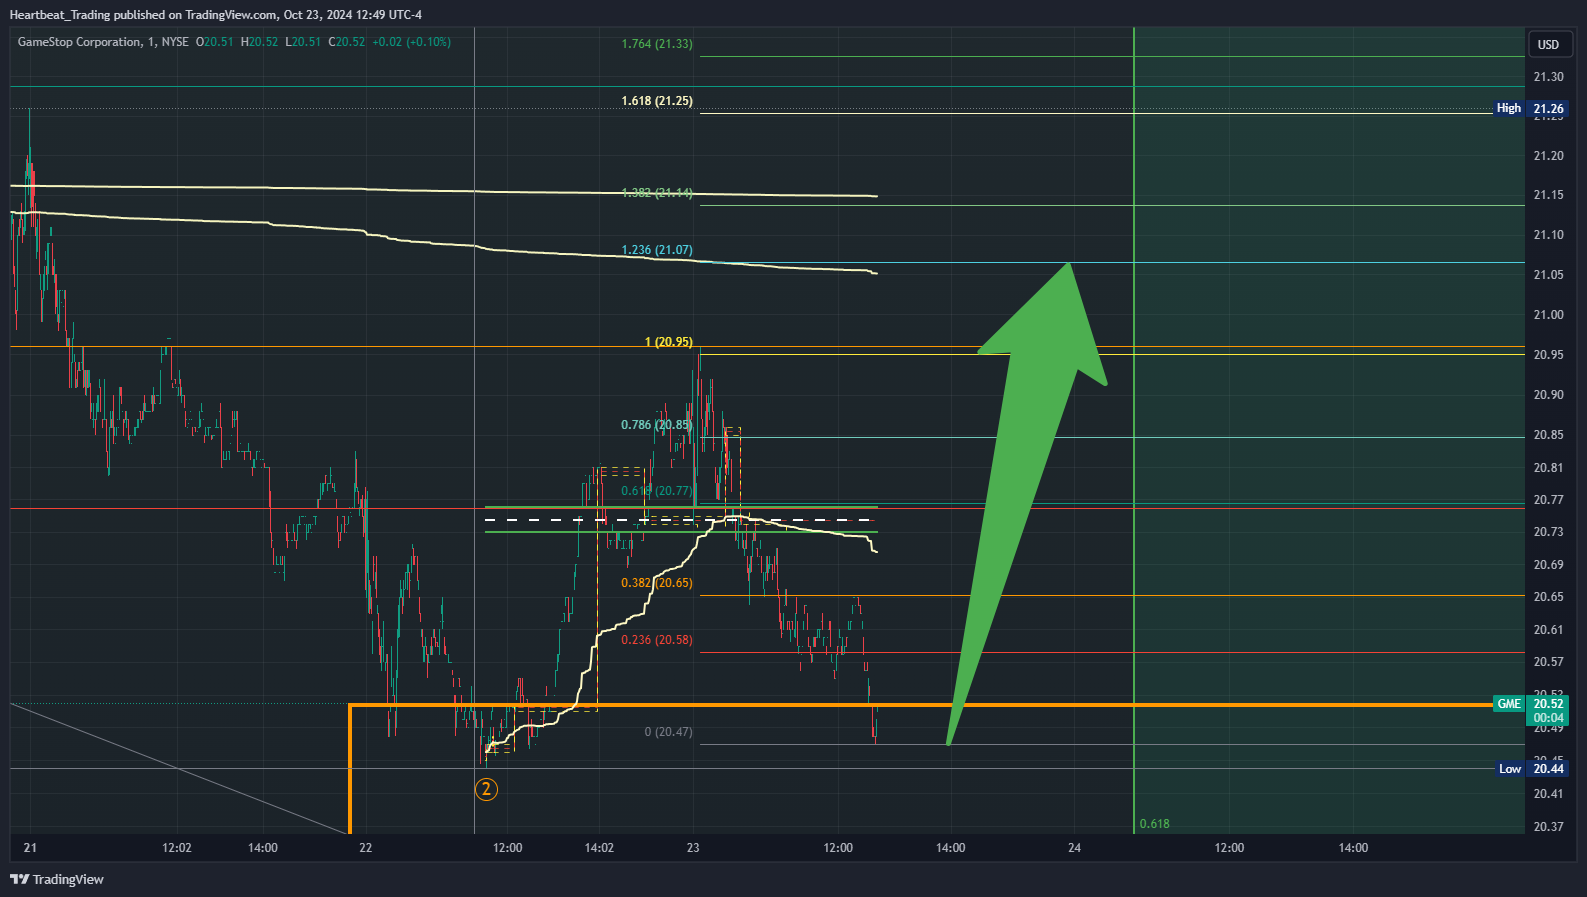The width and height of the screenshot is (1587, 897).
Task: Click 12:02 on the time axis
Action: 177,848
